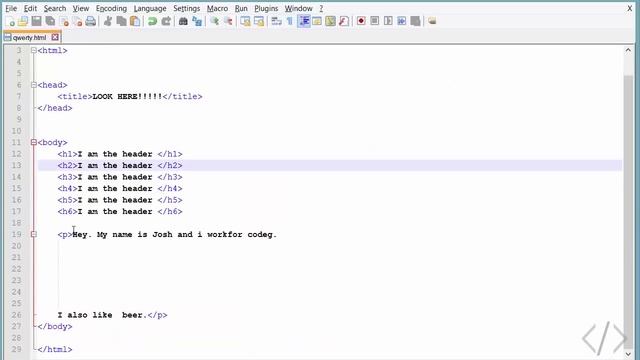Viewport: 640px width, 360px height.
Task: Click the Stop recording macro icon
Action: coord(375,21)
